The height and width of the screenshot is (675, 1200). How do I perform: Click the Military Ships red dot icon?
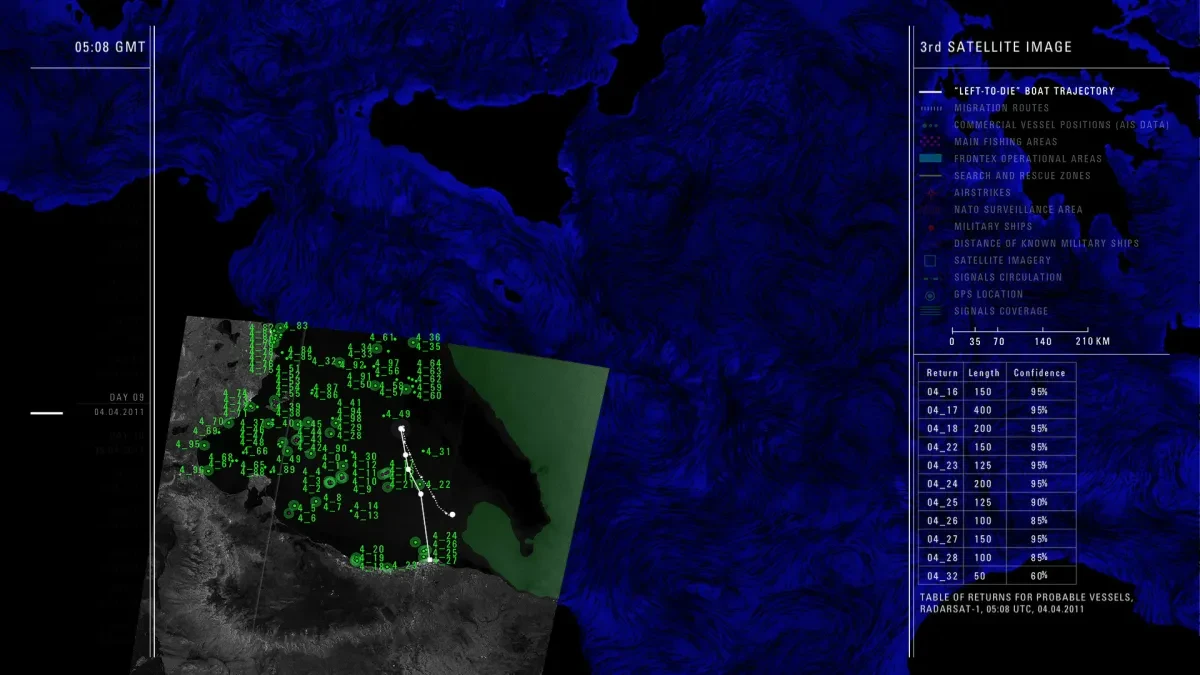[930, 227]
